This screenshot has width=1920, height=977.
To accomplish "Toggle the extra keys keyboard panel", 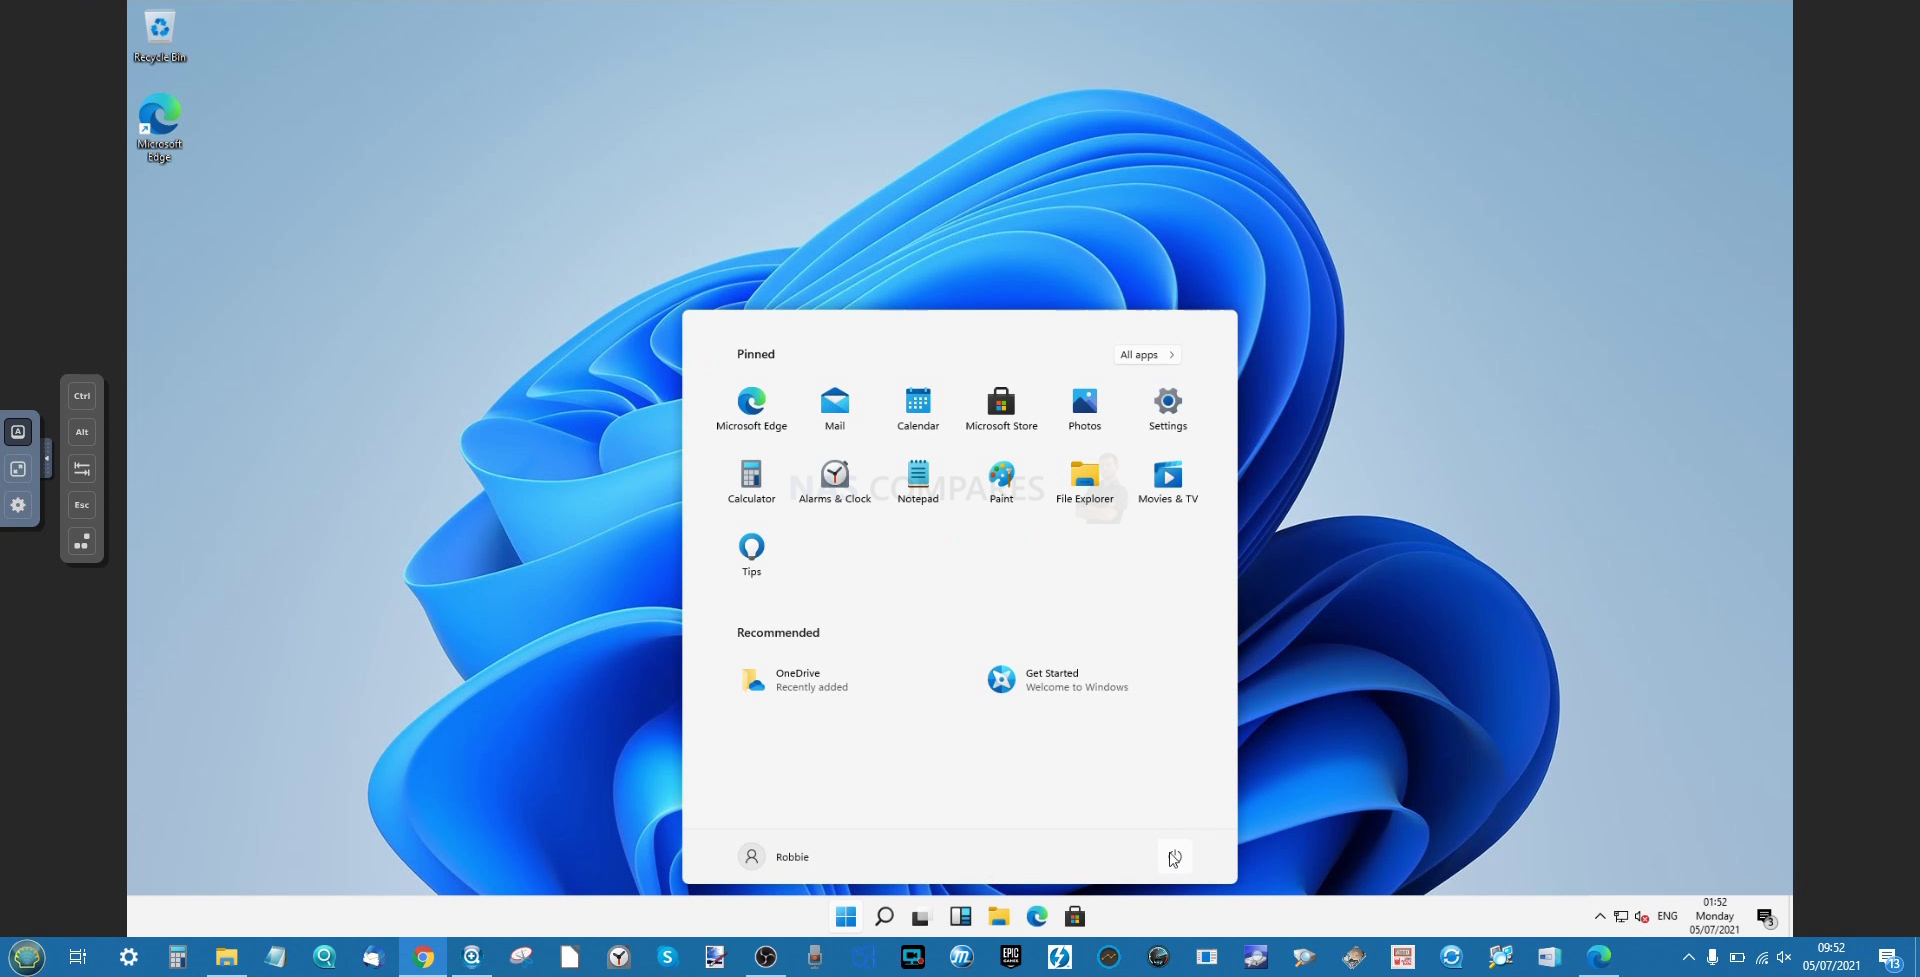I will pos(18,432).
